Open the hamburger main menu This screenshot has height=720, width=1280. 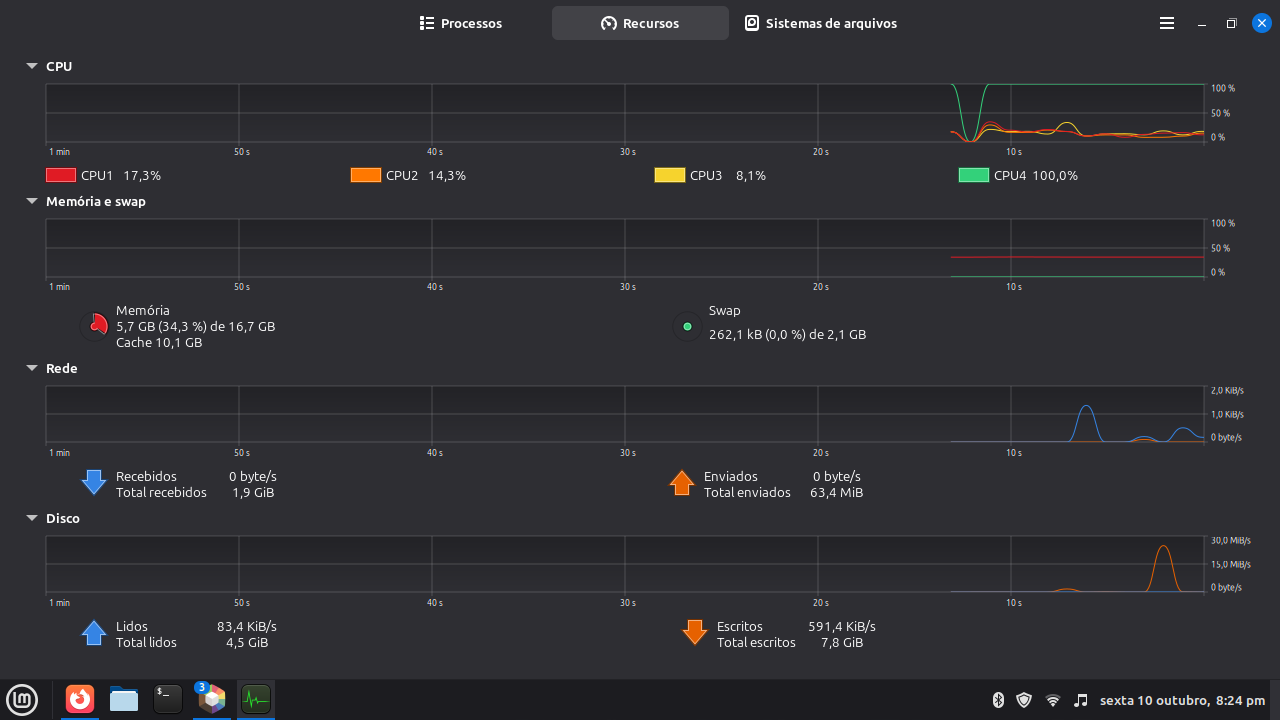pyautogui.click(x=1166, y=23)
